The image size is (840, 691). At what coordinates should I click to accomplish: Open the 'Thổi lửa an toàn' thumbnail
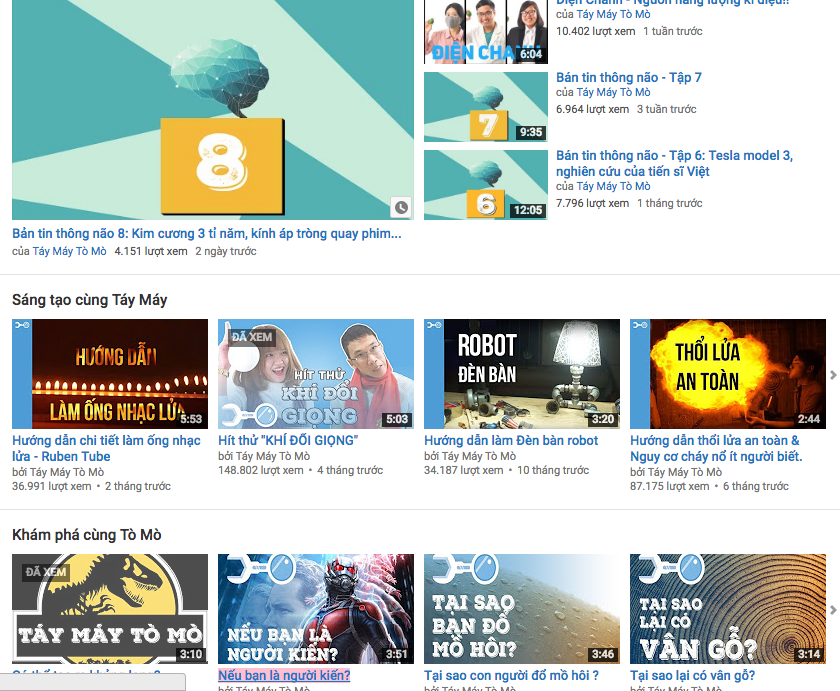728,374
